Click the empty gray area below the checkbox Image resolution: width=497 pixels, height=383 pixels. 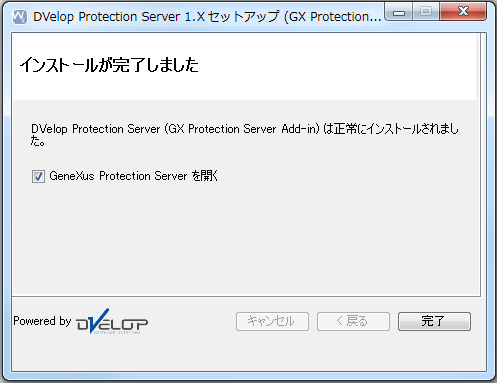(x=246, y=240)
